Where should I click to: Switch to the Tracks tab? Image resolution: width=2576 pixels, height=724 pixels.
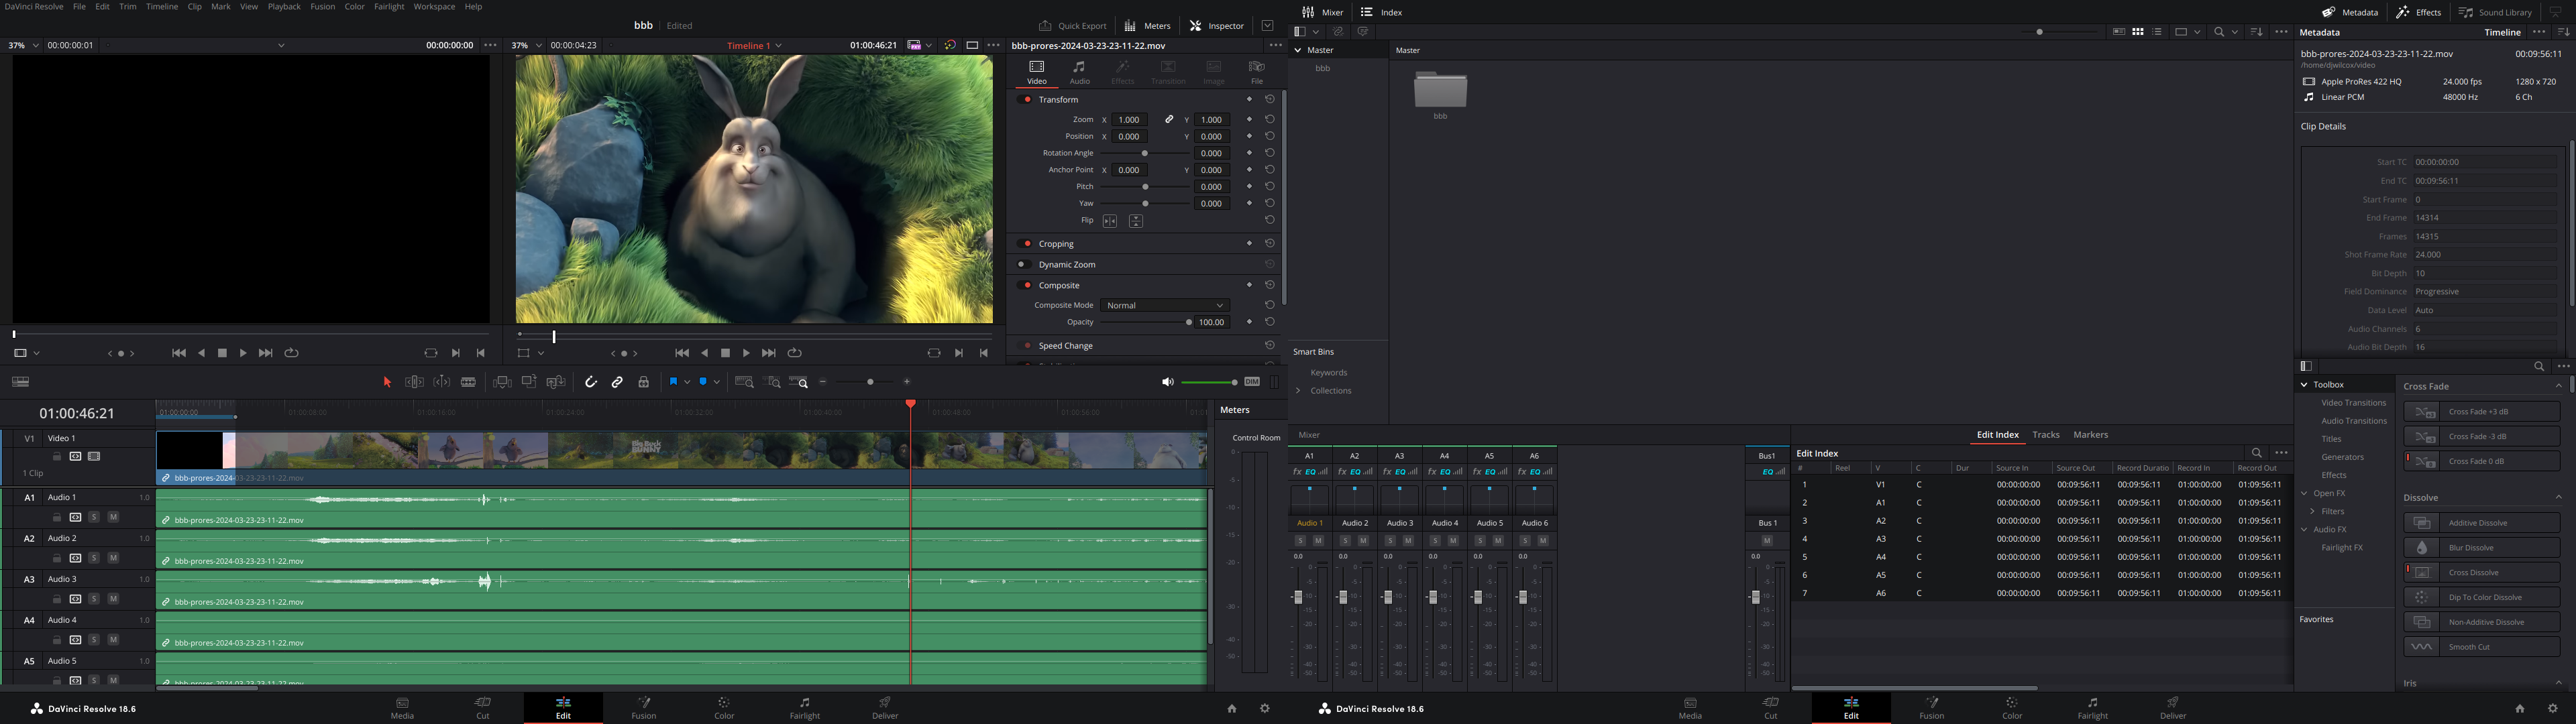pos(2045,435)
